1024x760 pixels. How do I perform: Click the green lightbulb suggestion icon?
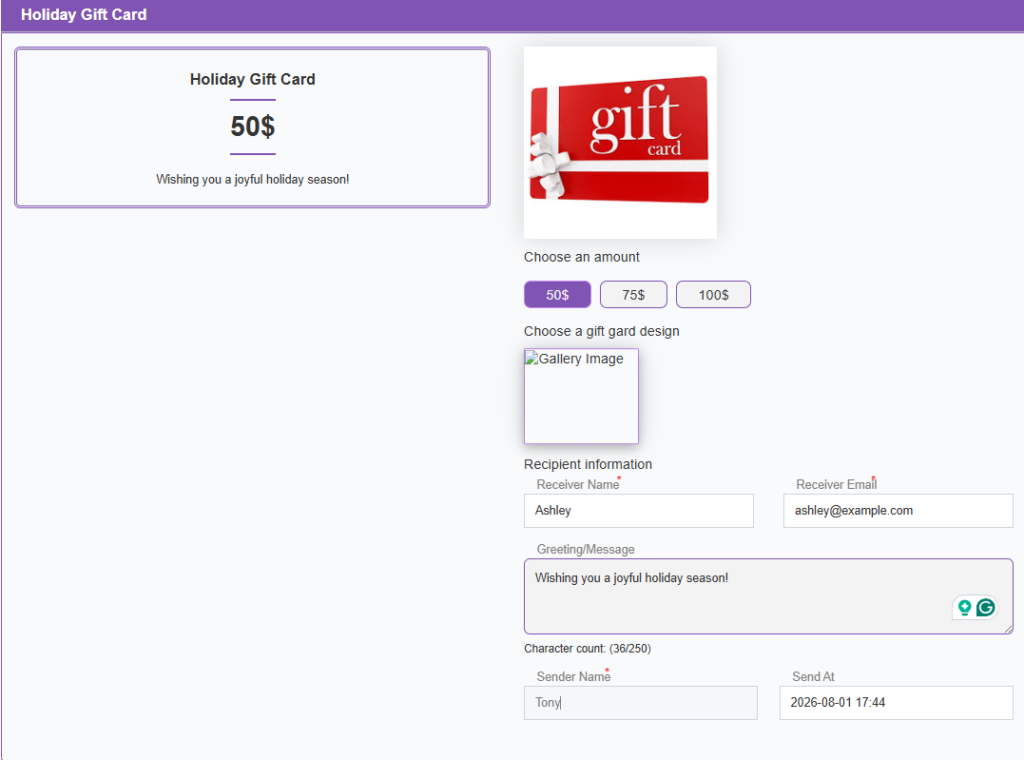(x=965, y=608)
